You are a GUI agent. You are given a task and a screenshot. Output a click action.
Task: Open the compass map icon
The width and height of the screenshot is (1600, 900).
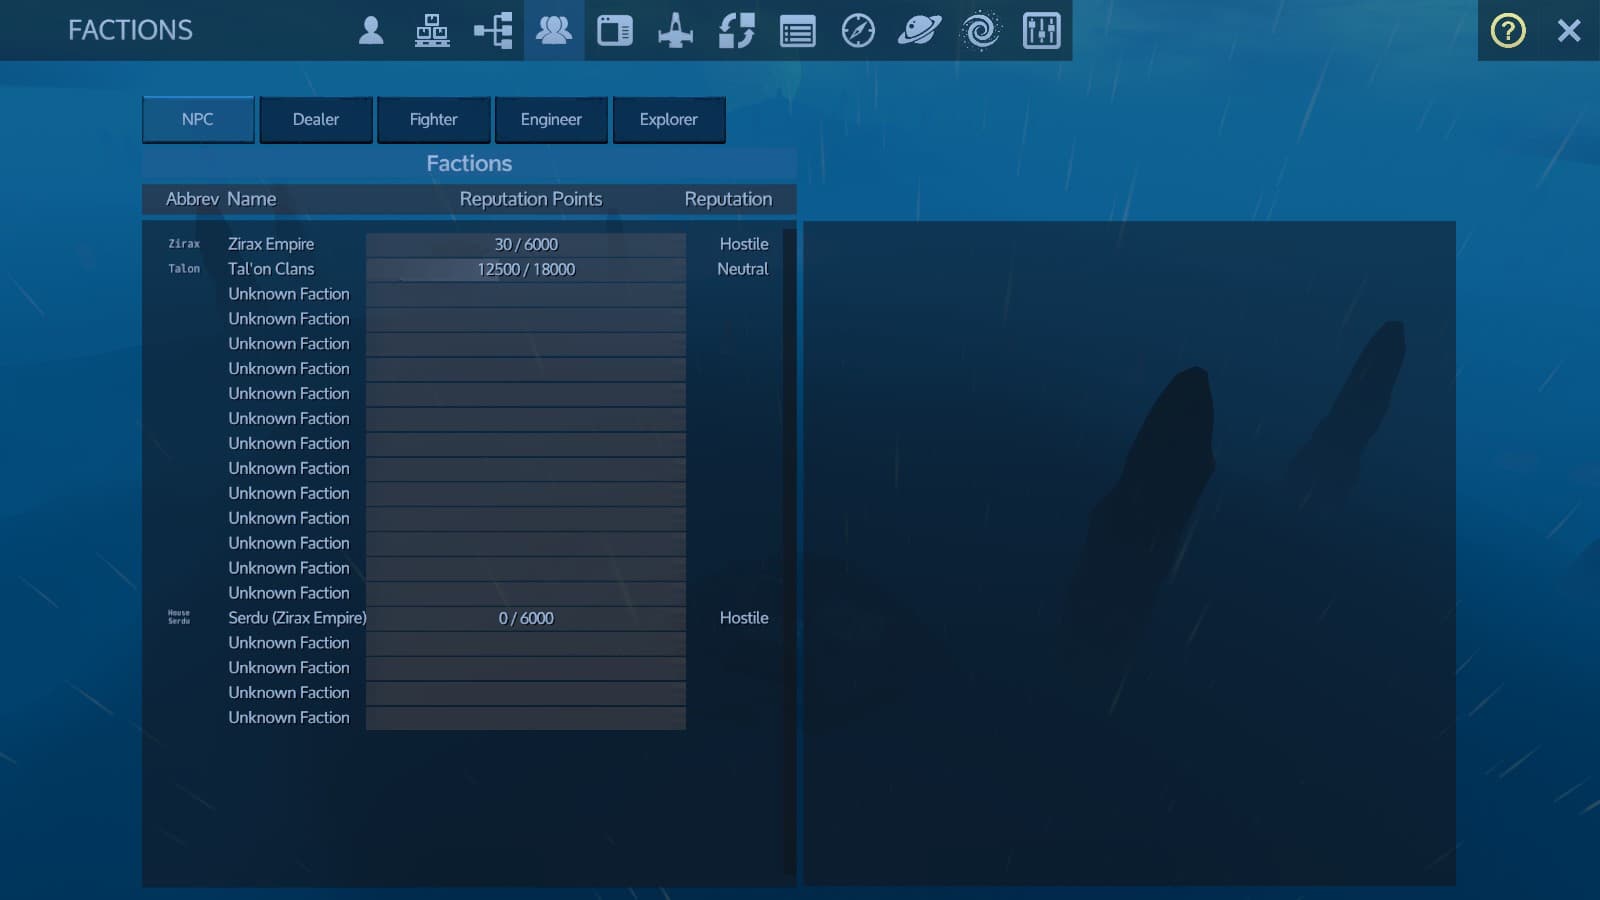pyautogui.click(x=858, y=30)
